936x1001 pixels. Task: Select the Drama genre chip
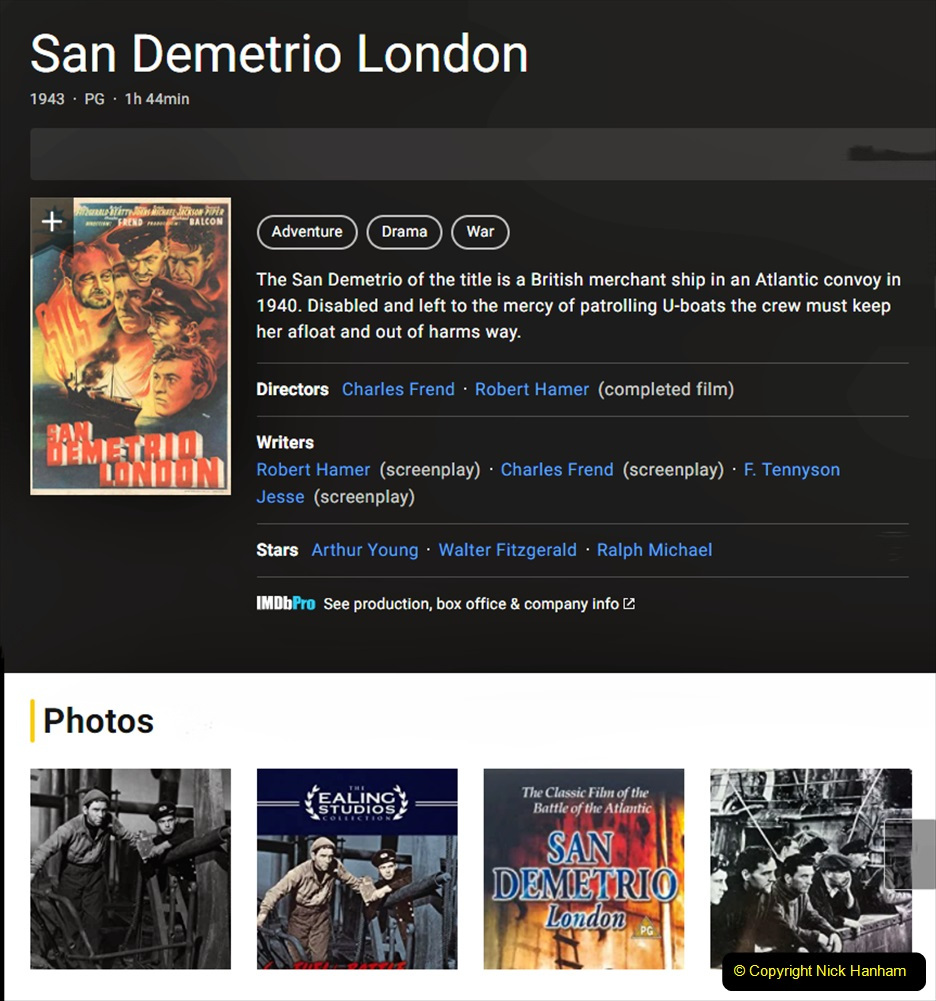point(404,232)
